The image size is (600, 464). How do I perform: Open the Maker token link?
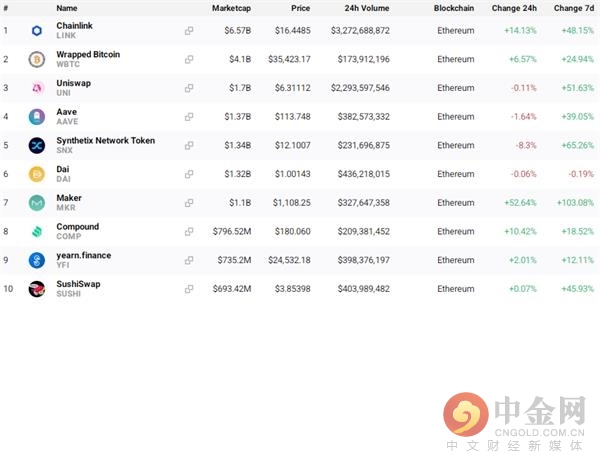pyautogui.click(x=69, y=198)
